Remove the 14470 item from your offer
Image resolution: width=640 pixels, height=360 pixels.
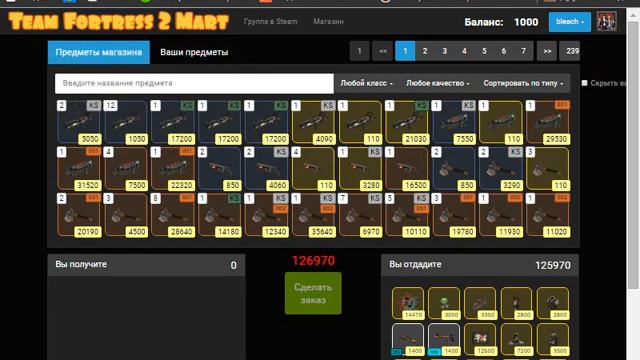(408, 303)
